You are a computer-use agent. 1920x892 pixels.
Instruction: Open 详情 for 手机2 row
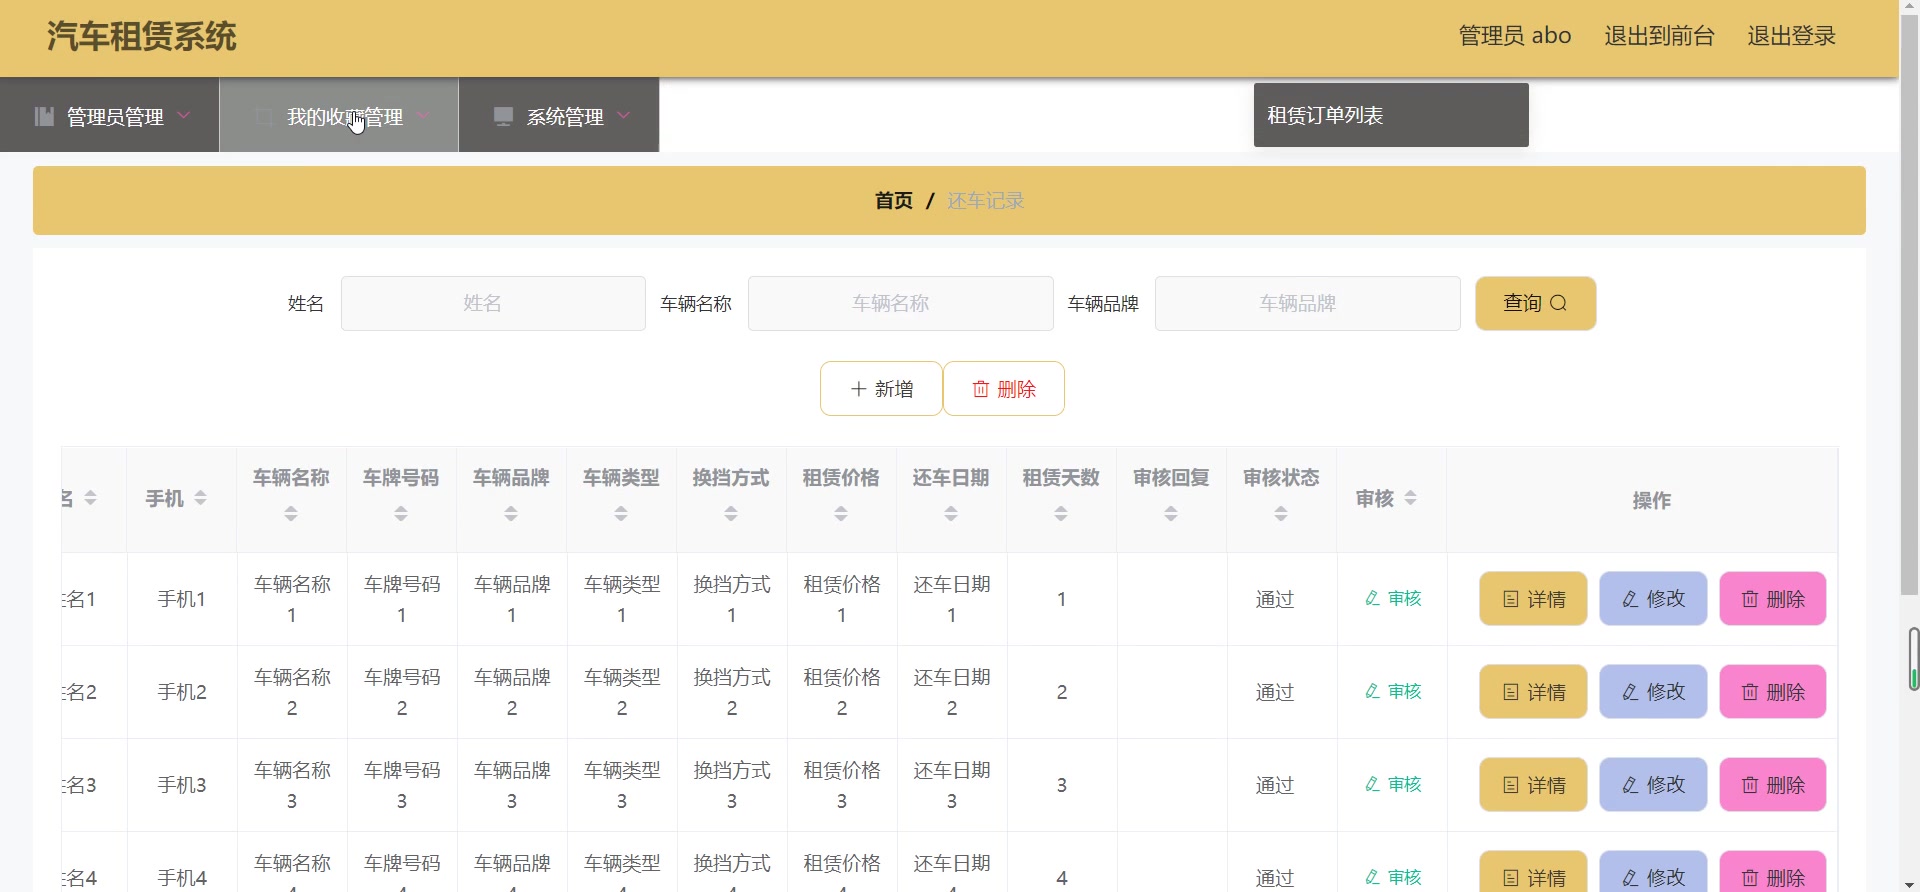[x=1533, y=691]
